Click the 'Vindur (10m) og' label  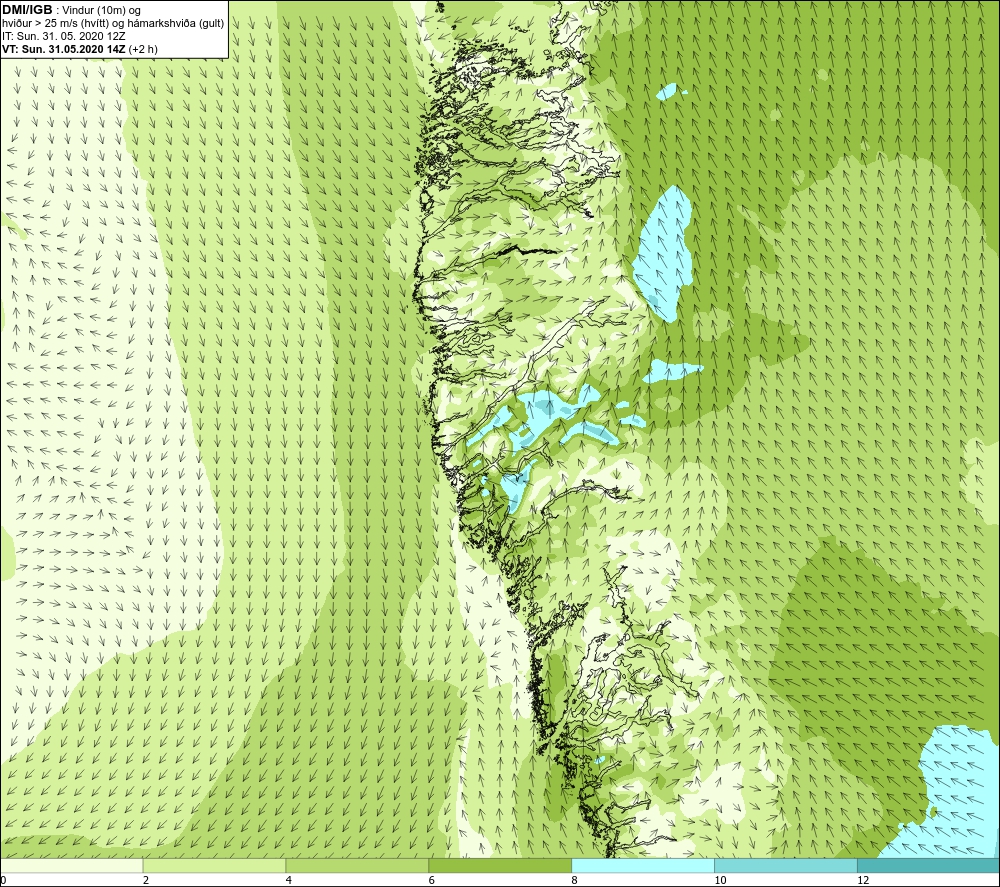click(x=101, y=11)
